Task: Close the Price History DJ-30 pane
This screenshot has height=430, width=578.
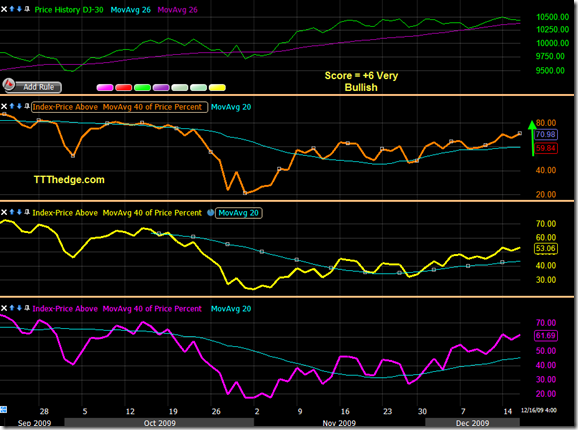Action: coord(4,9)
